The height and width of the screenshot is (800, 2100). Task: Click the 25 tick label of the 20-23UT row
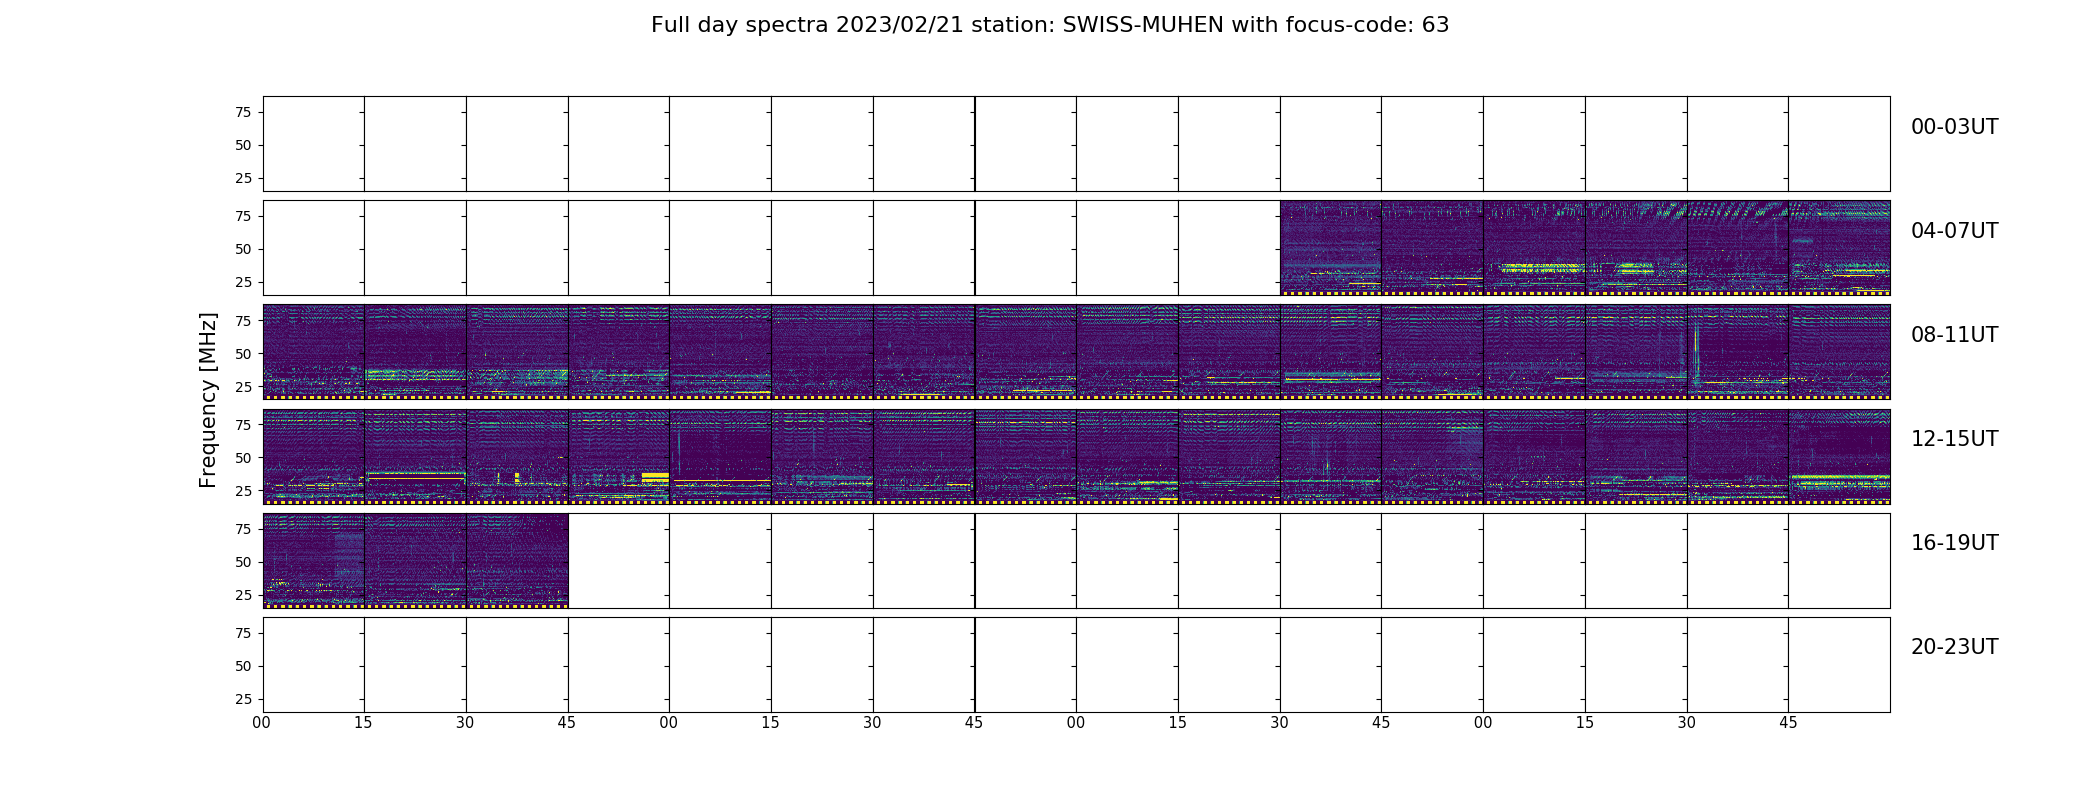pyautogui.click(x=243, y=699)
